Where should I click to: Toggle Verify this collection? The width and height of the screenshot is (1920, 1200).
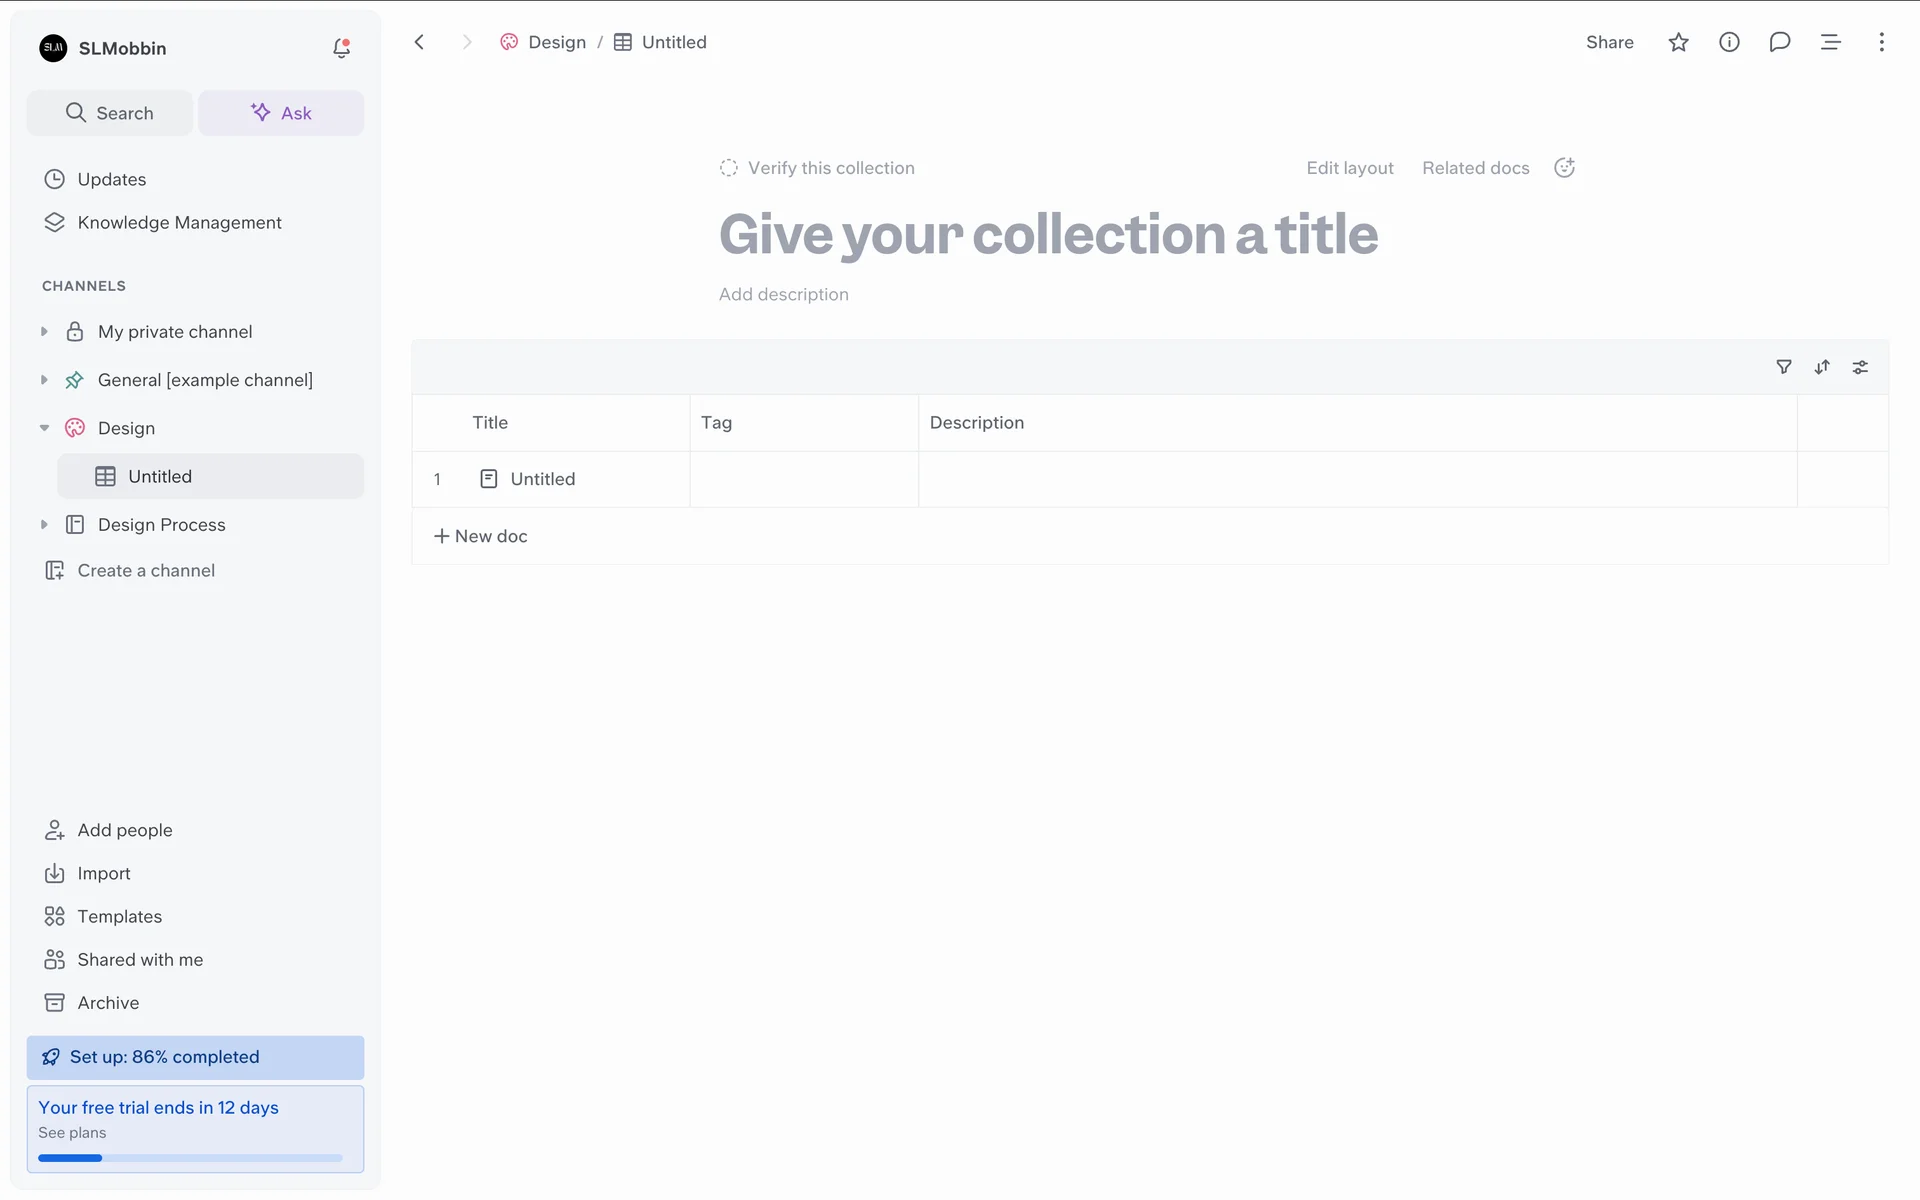(817, 168)
